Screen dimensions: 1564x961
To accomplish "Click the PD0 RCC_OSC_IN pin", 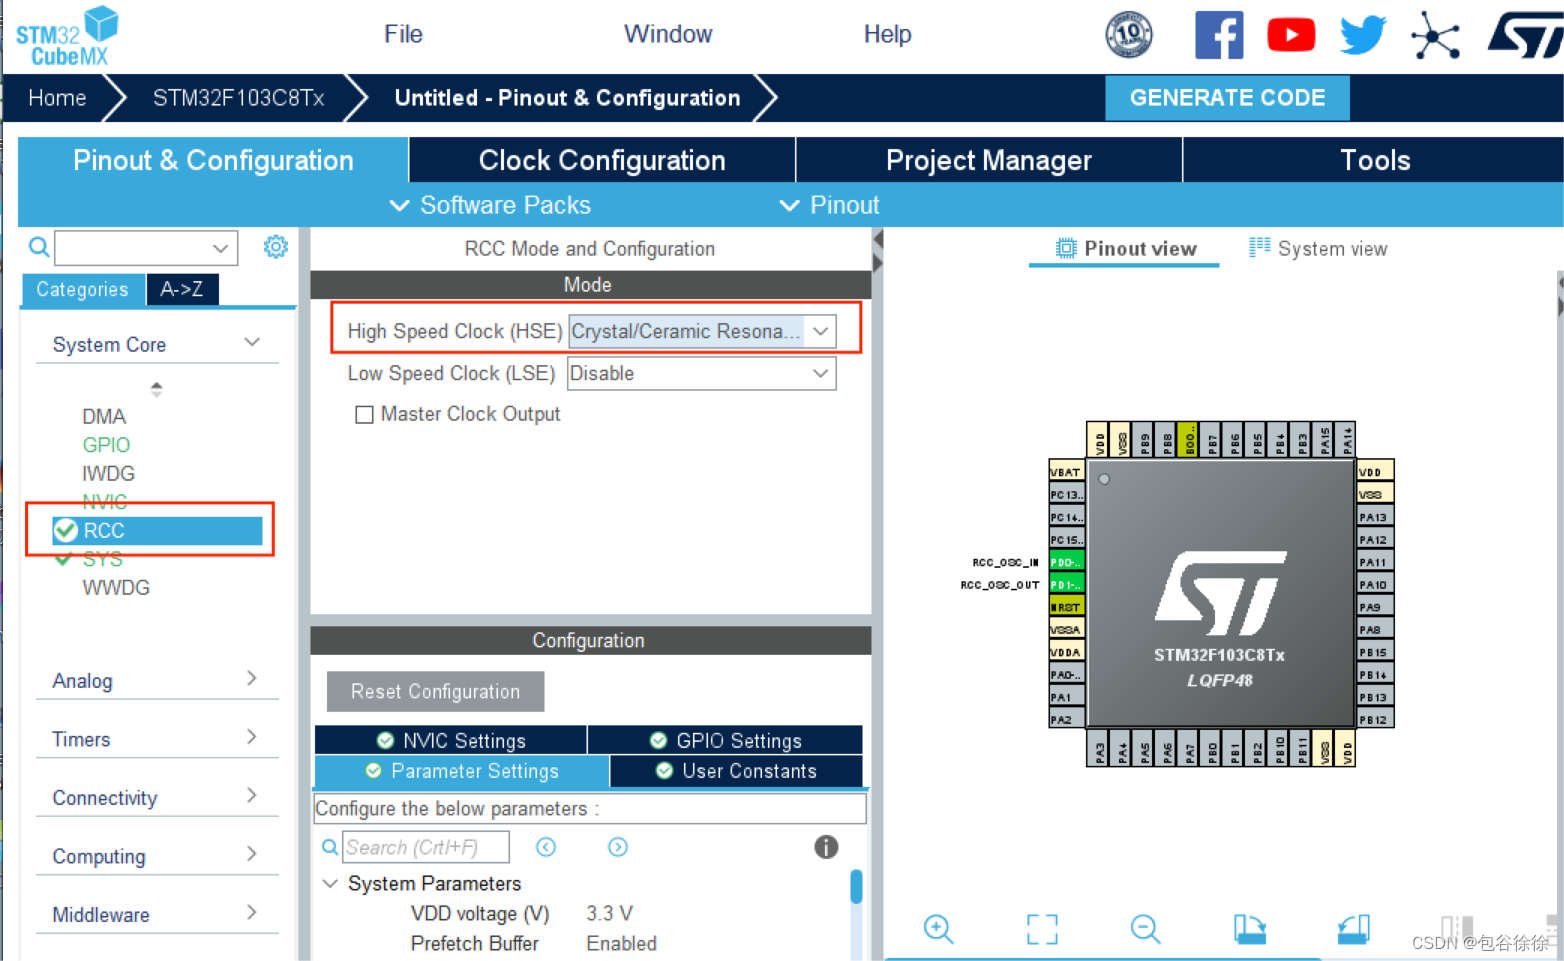I will tap(1067, 562).
